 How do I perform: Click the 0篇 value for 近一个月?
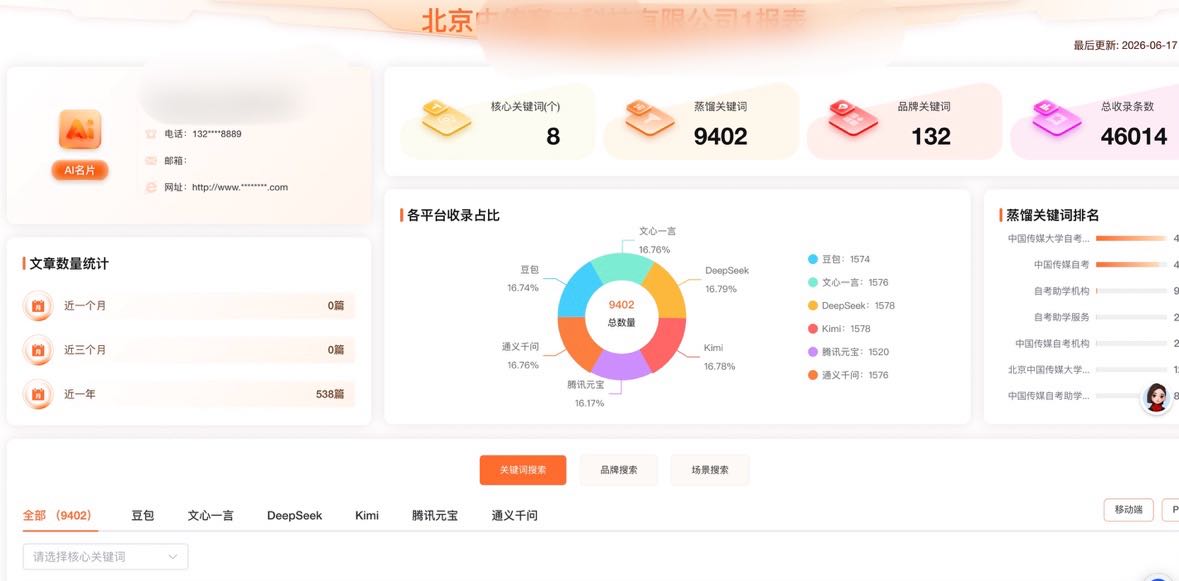336,306
